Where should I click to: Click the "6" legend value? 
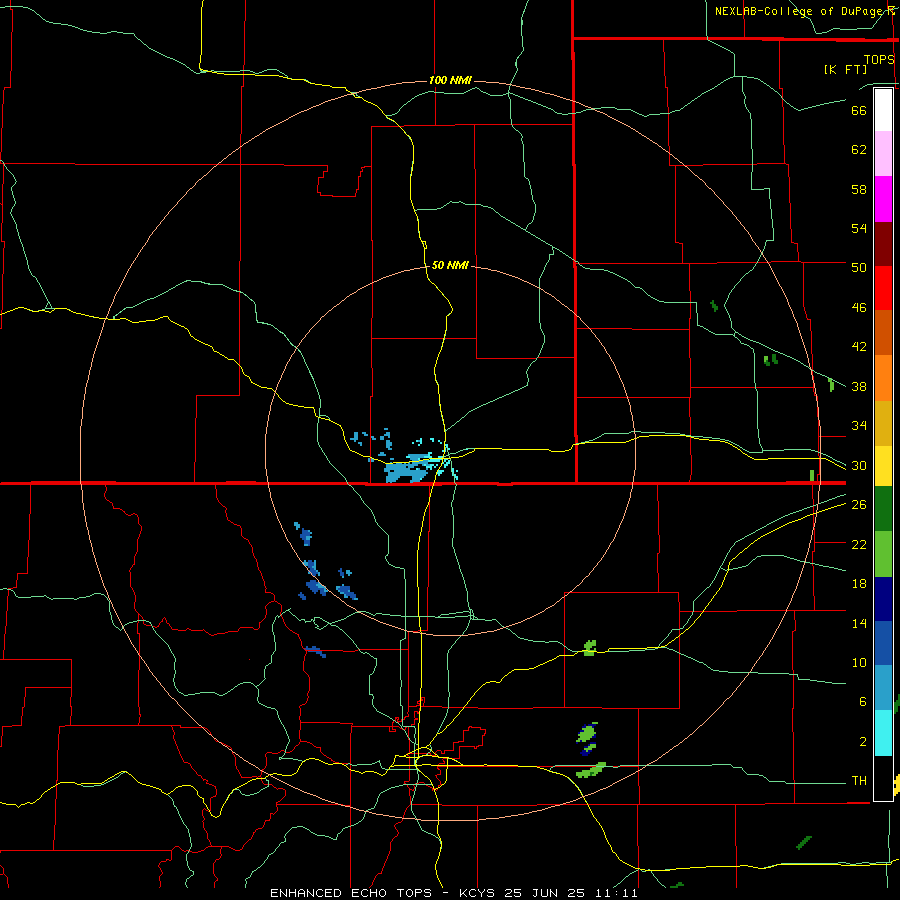tap(863, 702)
